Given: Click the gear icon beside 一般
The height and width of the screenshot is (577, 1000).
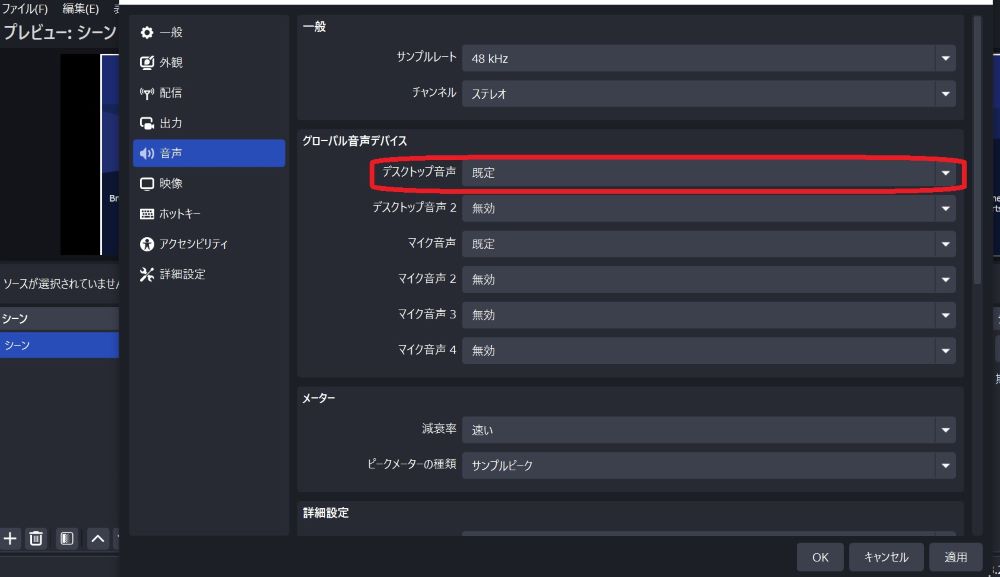Looking at the screenshot, I should pyautogui.click(x=147, y=32).
